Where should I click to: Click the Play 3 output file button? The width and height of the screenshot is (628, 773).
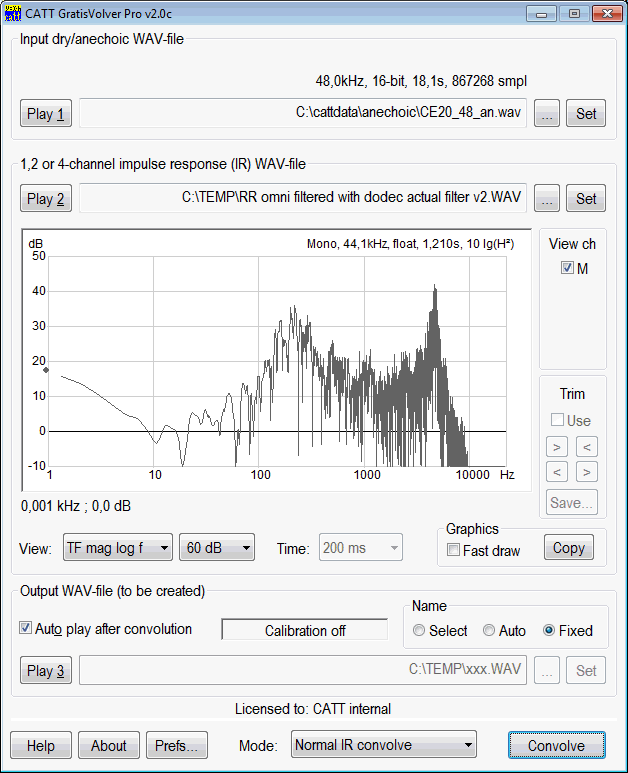coord(46,670)
